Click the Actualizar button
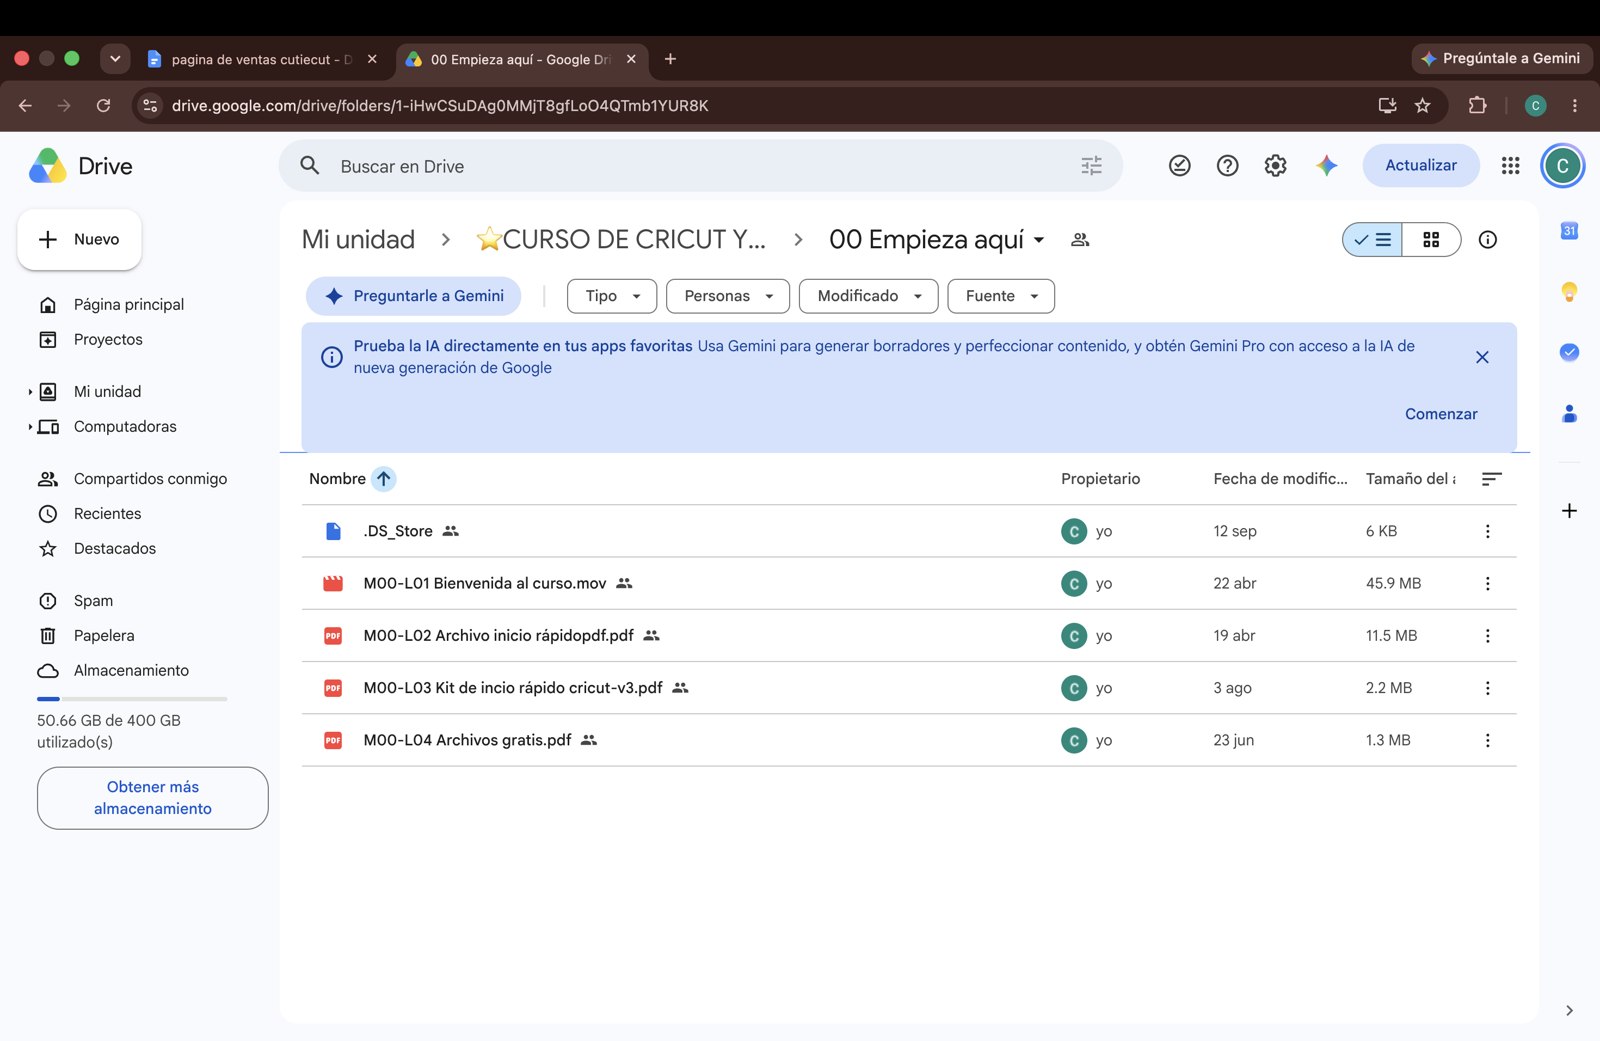Image resolution: width=1600 pixels, height=1041 pixels. (x=1420, y=166)
